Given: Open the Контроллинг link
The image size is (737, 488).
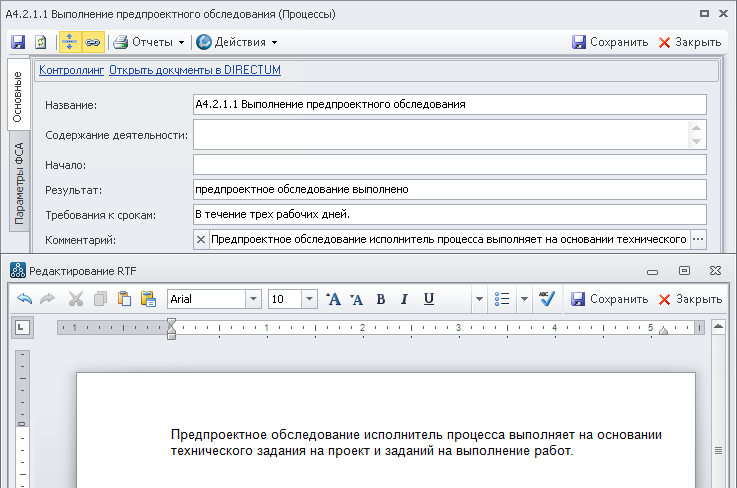Looking at the screenshot, I should click(71, 70).
